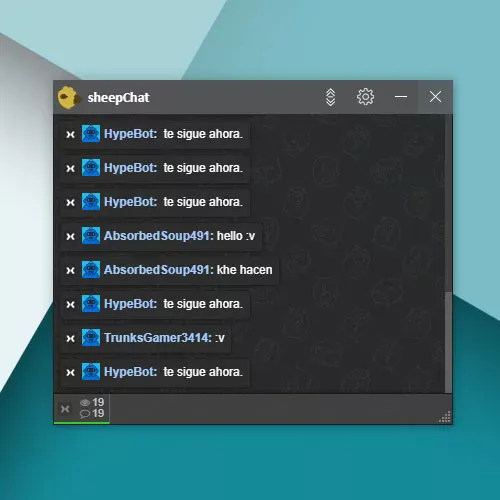The image size is (500, 500).
Task: Click HypeBot name in second message
Action: (x=130, y=168)
